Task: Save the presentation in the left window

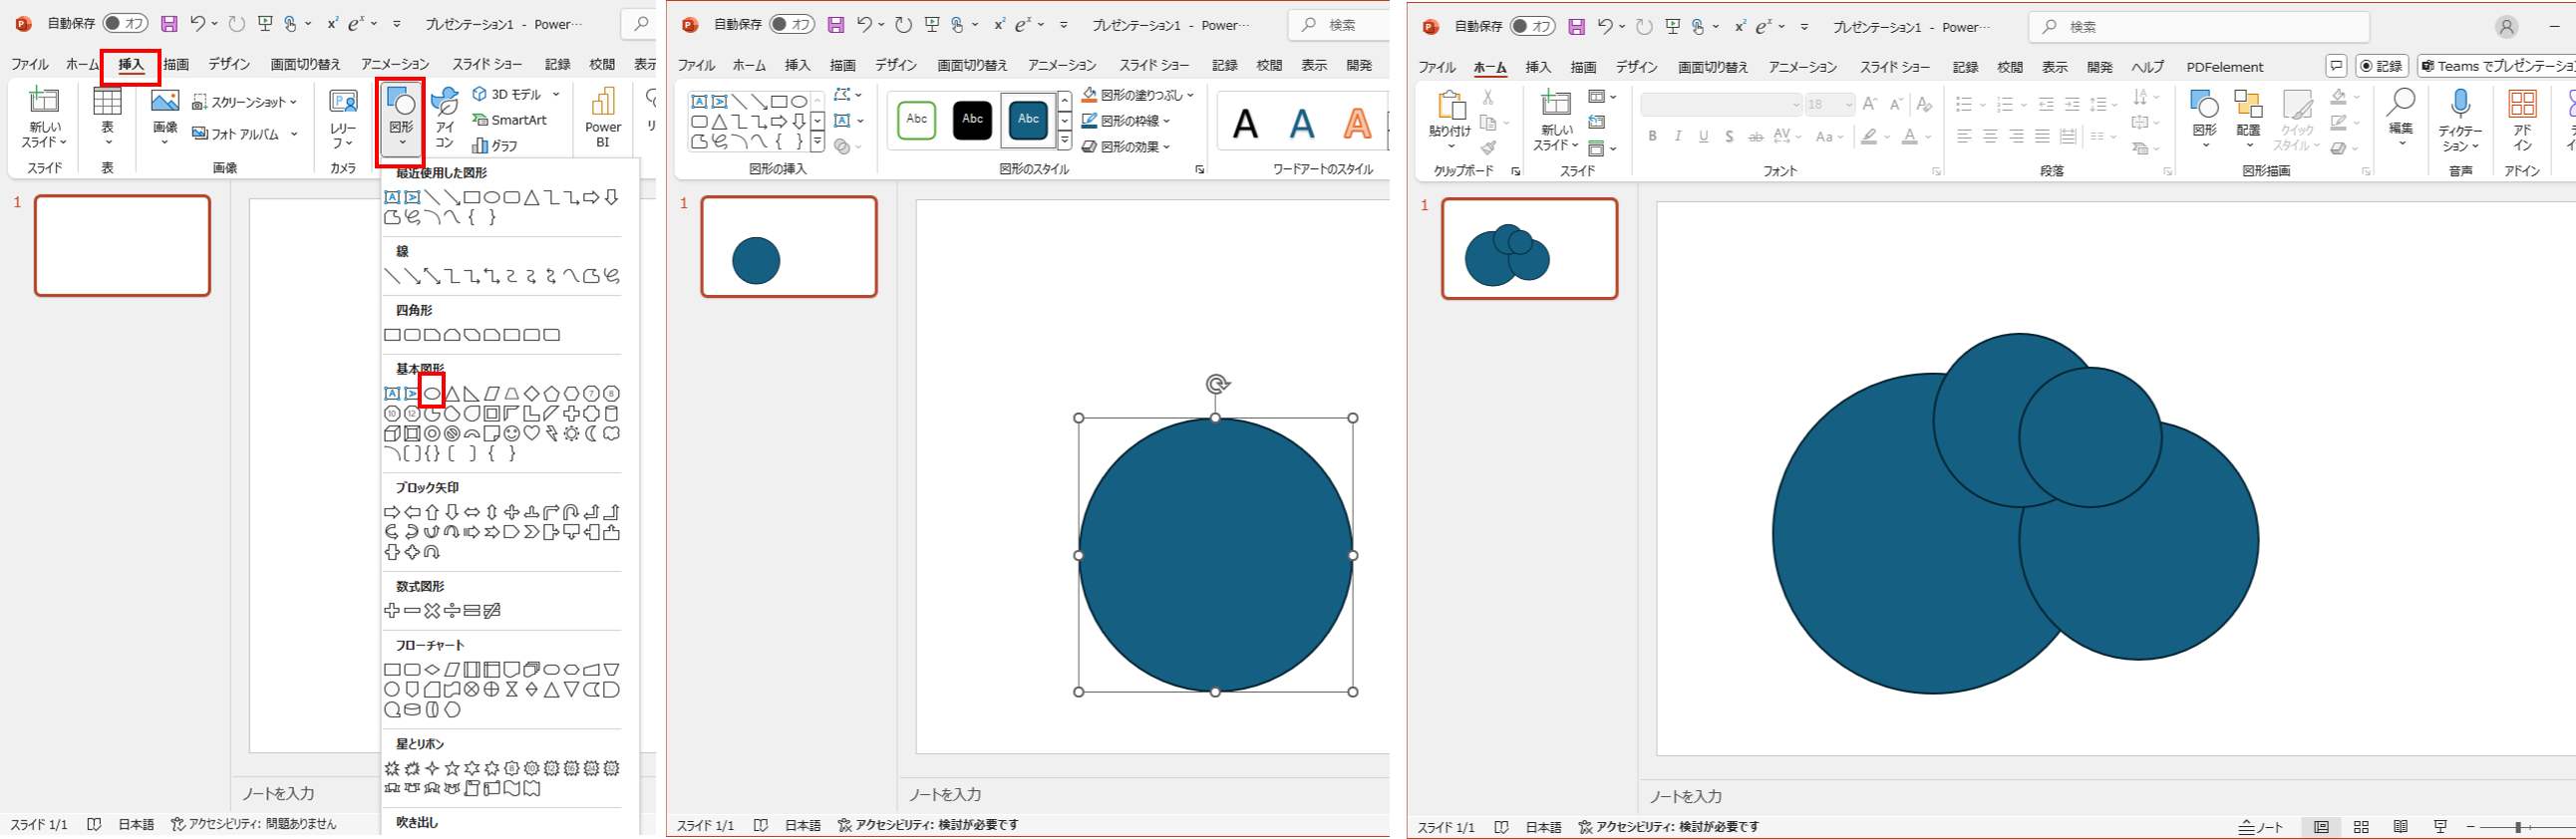Action: coord(169,23)
